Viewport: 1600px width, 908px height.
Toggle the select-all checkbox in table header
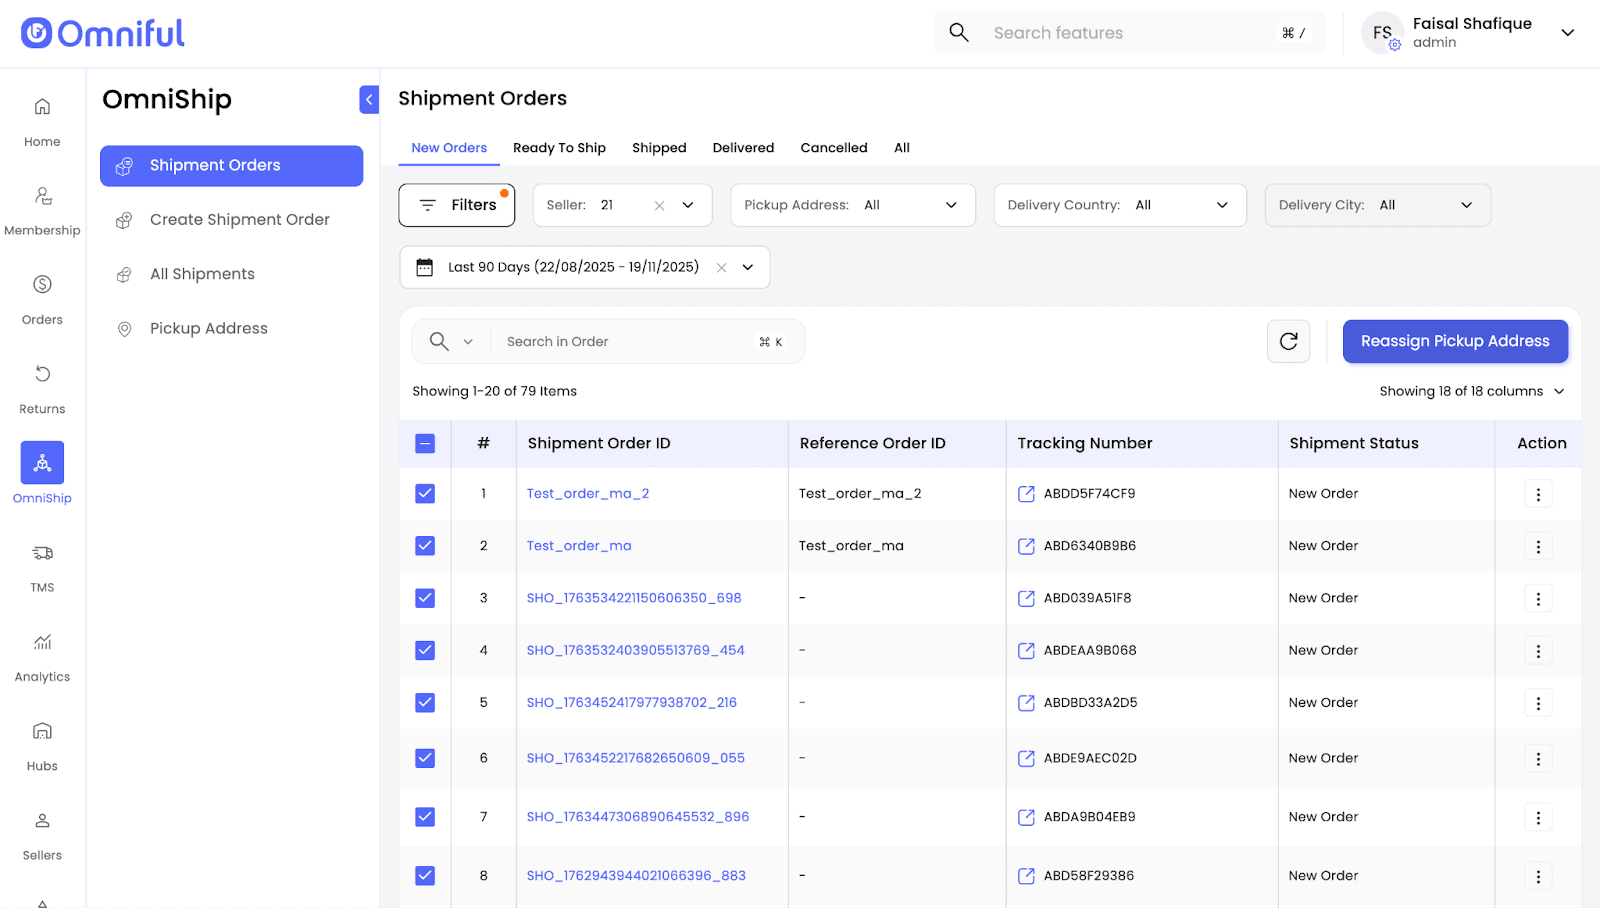pos(425,444)
